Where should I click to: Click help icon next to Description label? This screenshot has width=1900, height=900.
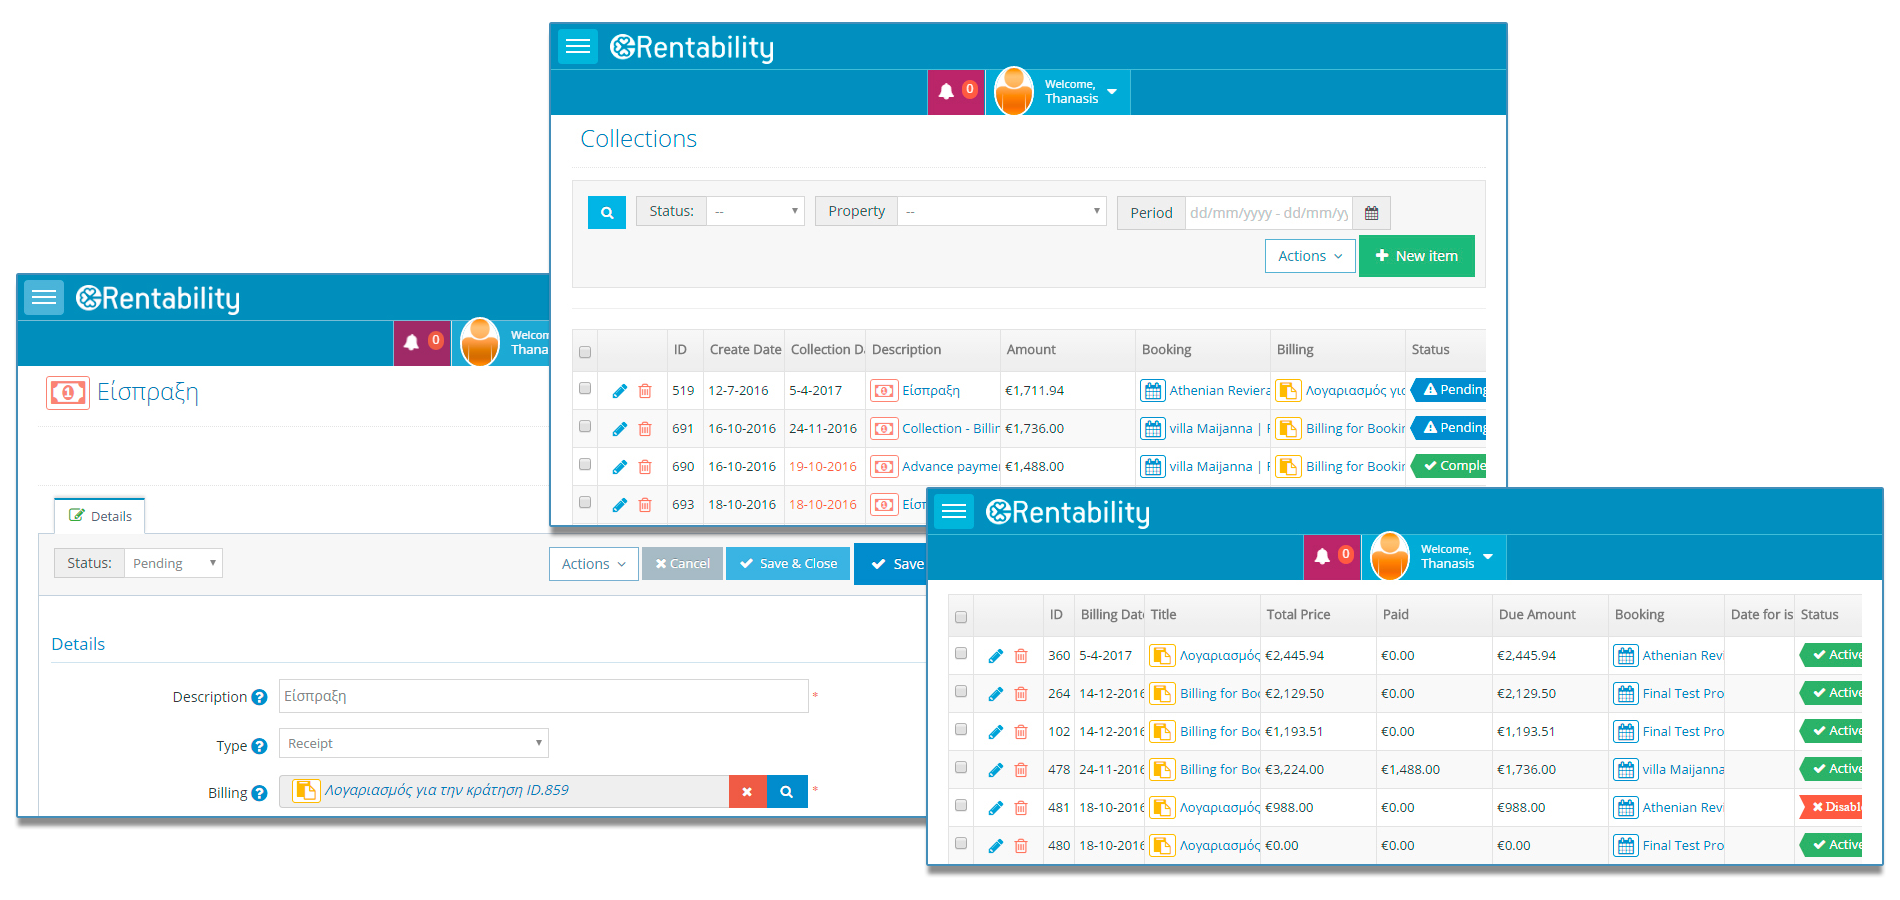tap(259, 697)
